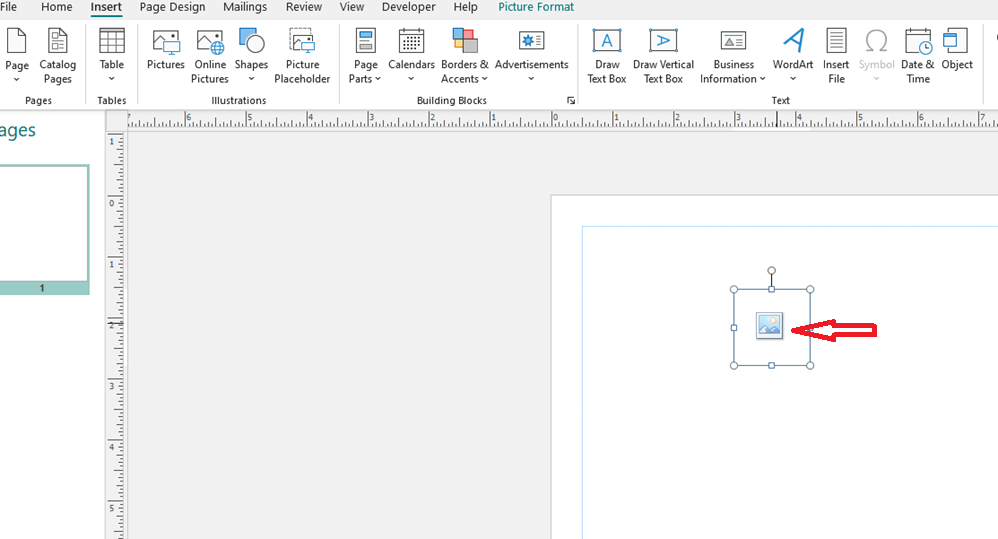Viewport: 998px width, 539px height.
Task: Expand the Shapes gallery arrow
Action: pyautogui.click(x=251, y=79)
